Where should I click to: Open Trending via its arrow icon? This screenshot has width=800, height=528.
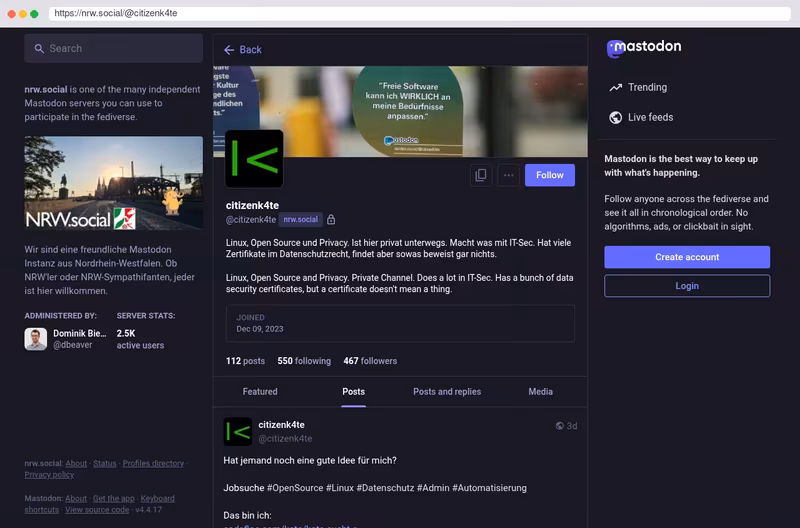[615, 87]
